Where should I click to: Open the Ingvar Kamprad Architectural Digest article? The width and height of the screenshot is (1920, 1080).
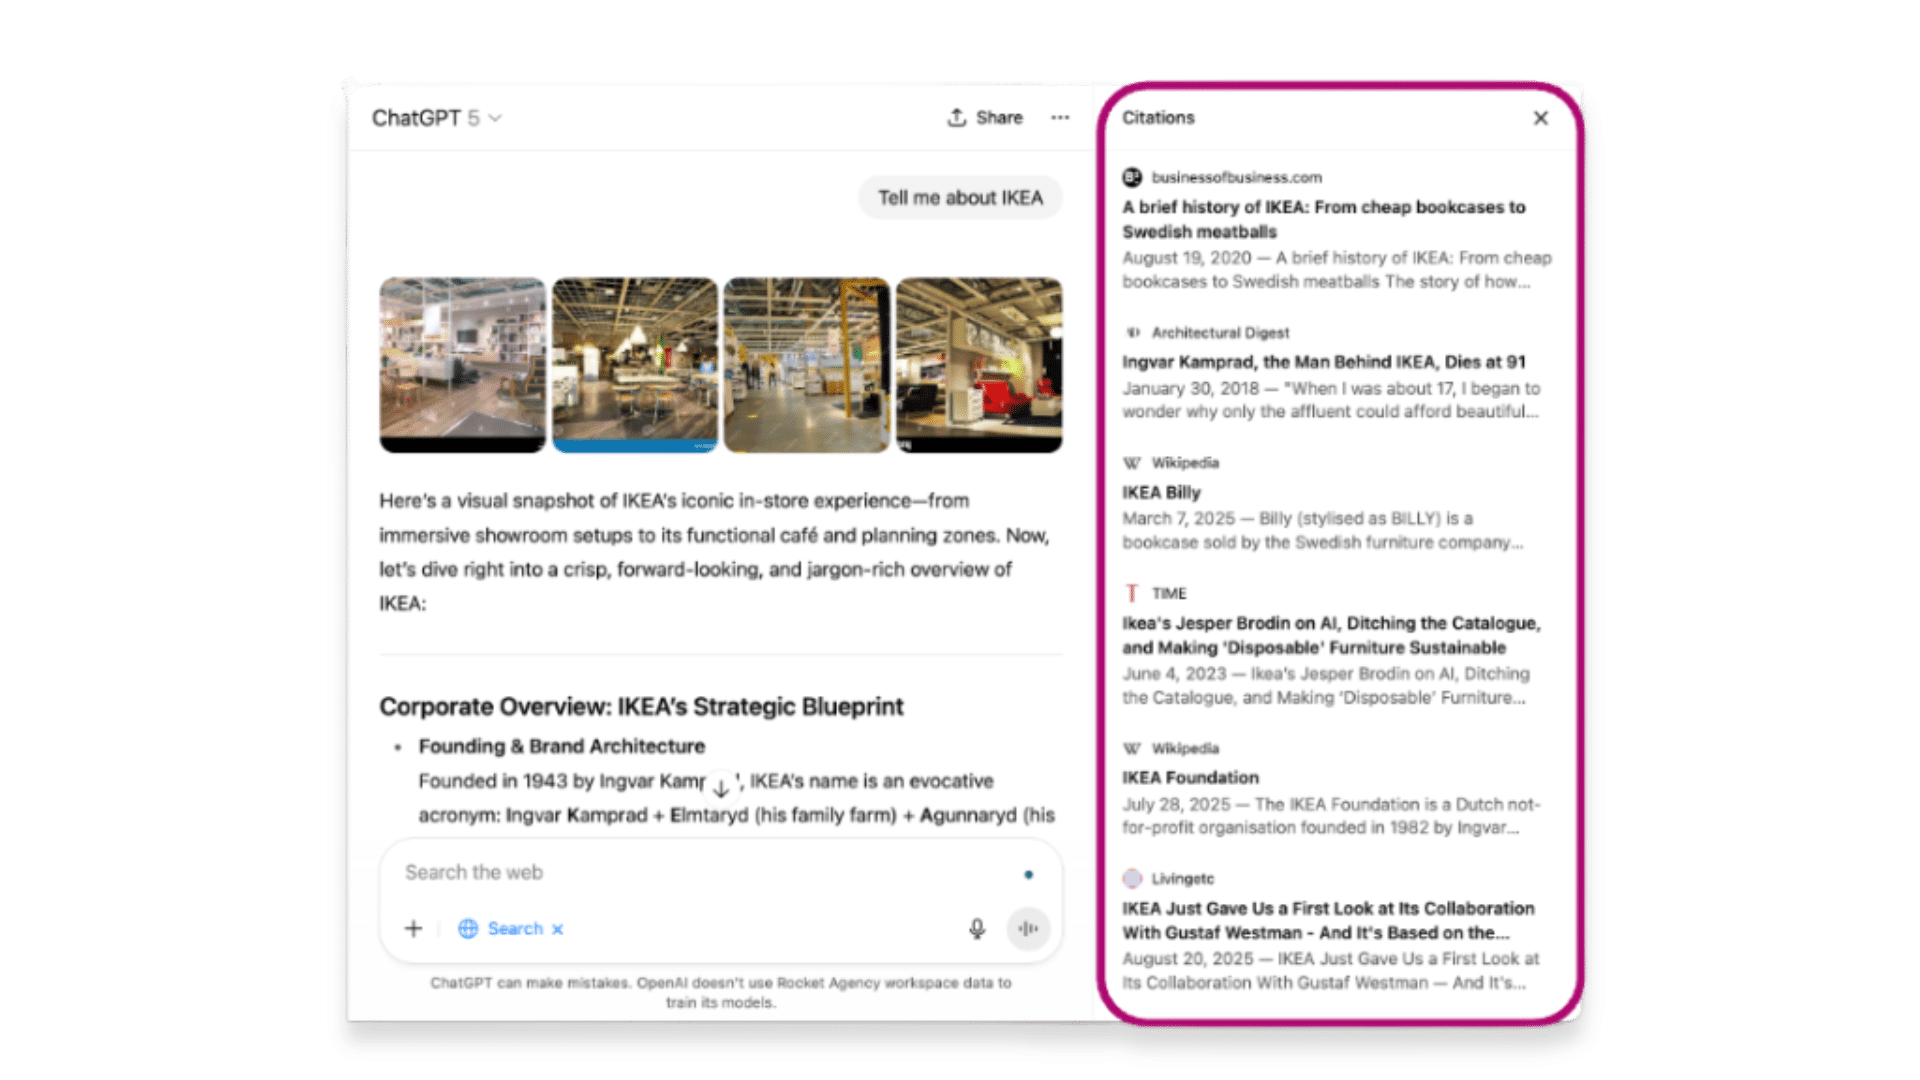coord(1323,362)
